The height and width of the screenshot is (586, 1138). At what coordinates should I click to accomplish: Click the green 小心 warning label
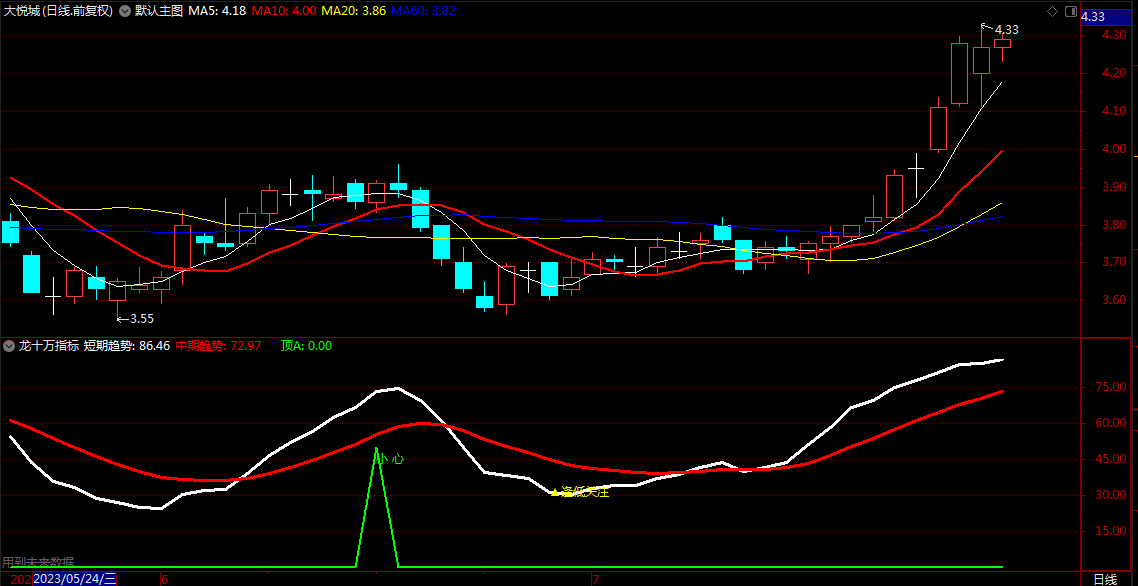coord(391,459)
